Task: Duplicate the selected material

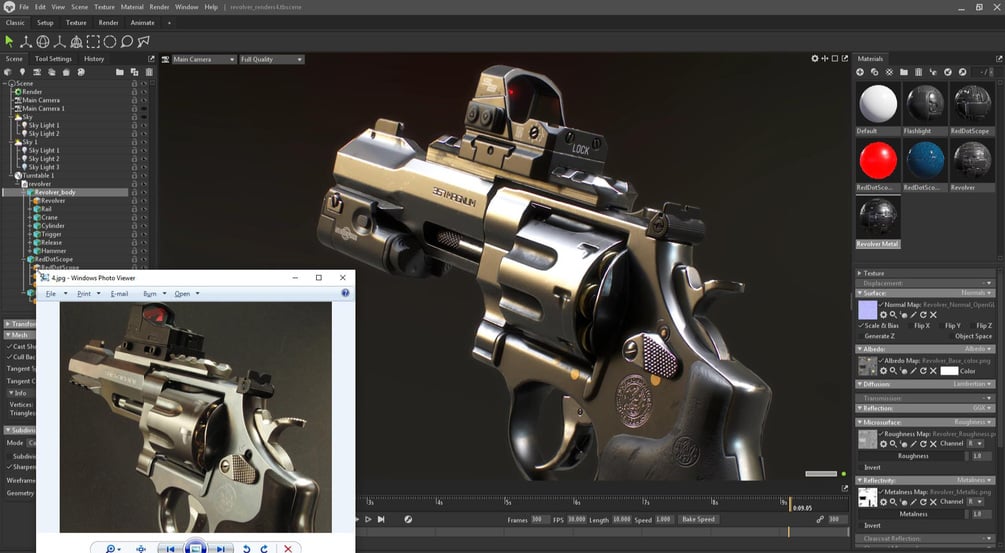Action: point(874,72)
